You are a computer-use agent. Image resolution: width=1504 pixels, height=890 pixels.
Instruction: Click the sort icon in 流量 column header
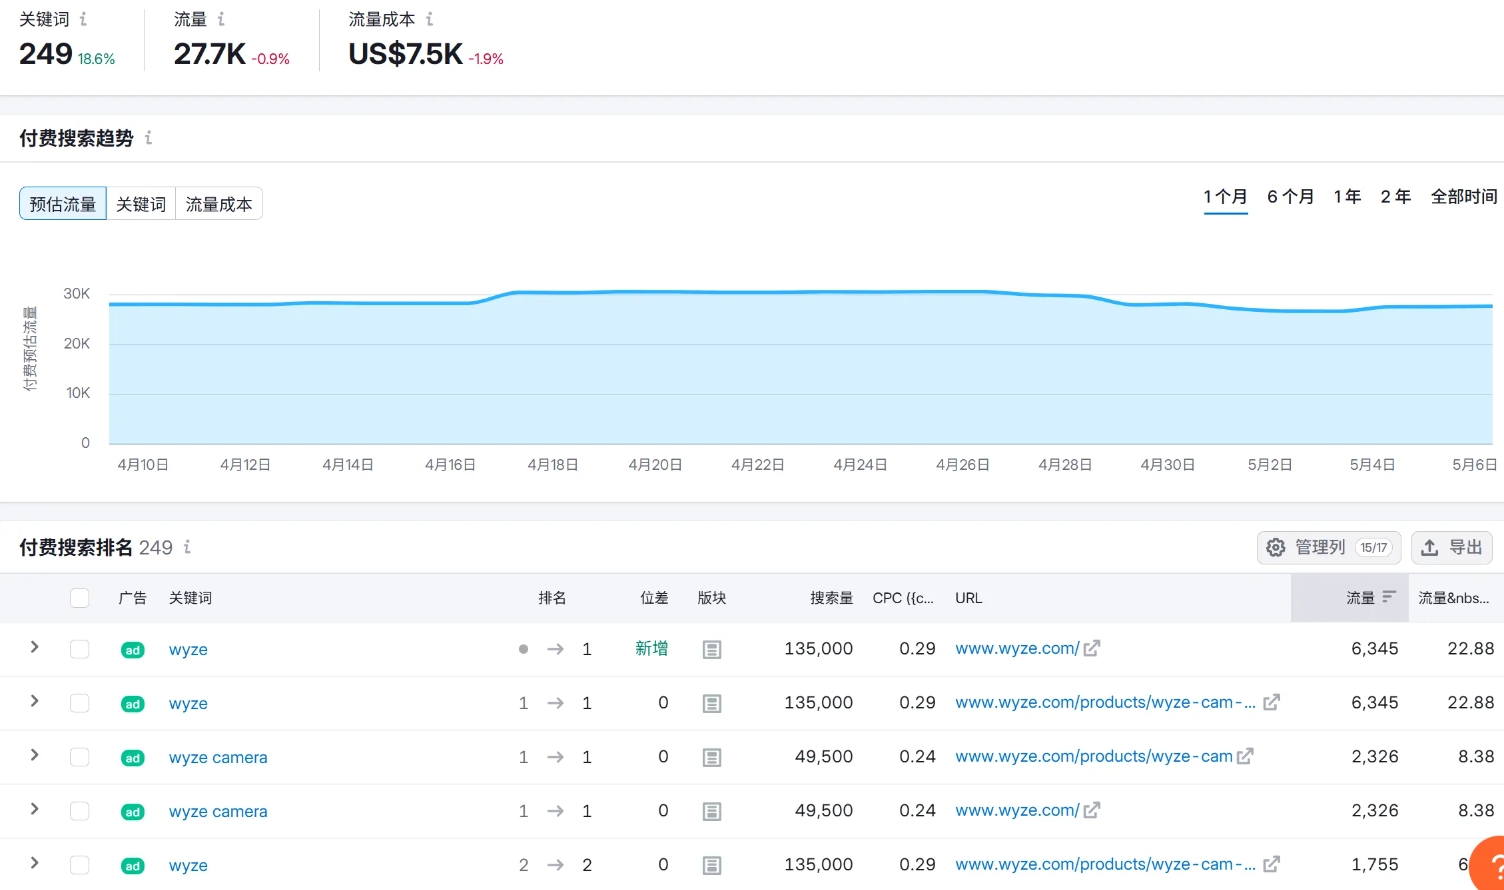tap(1389, 597)
